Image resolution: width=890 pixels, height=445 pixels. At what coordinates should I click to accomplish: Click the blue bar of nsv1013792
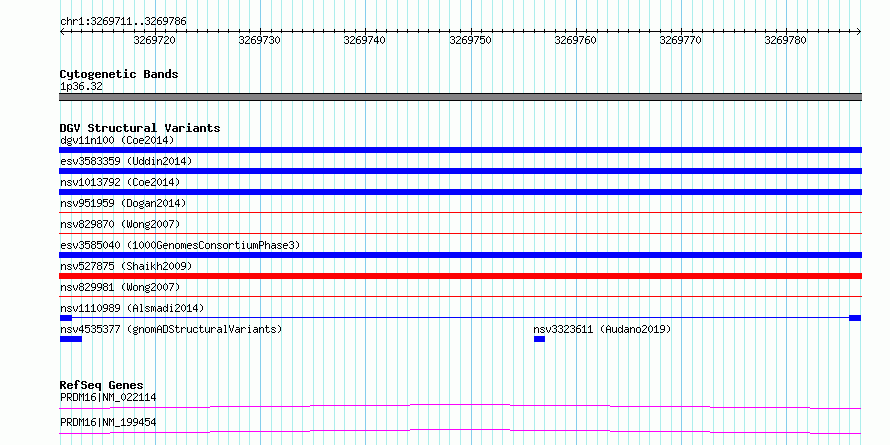coord(460,192)
